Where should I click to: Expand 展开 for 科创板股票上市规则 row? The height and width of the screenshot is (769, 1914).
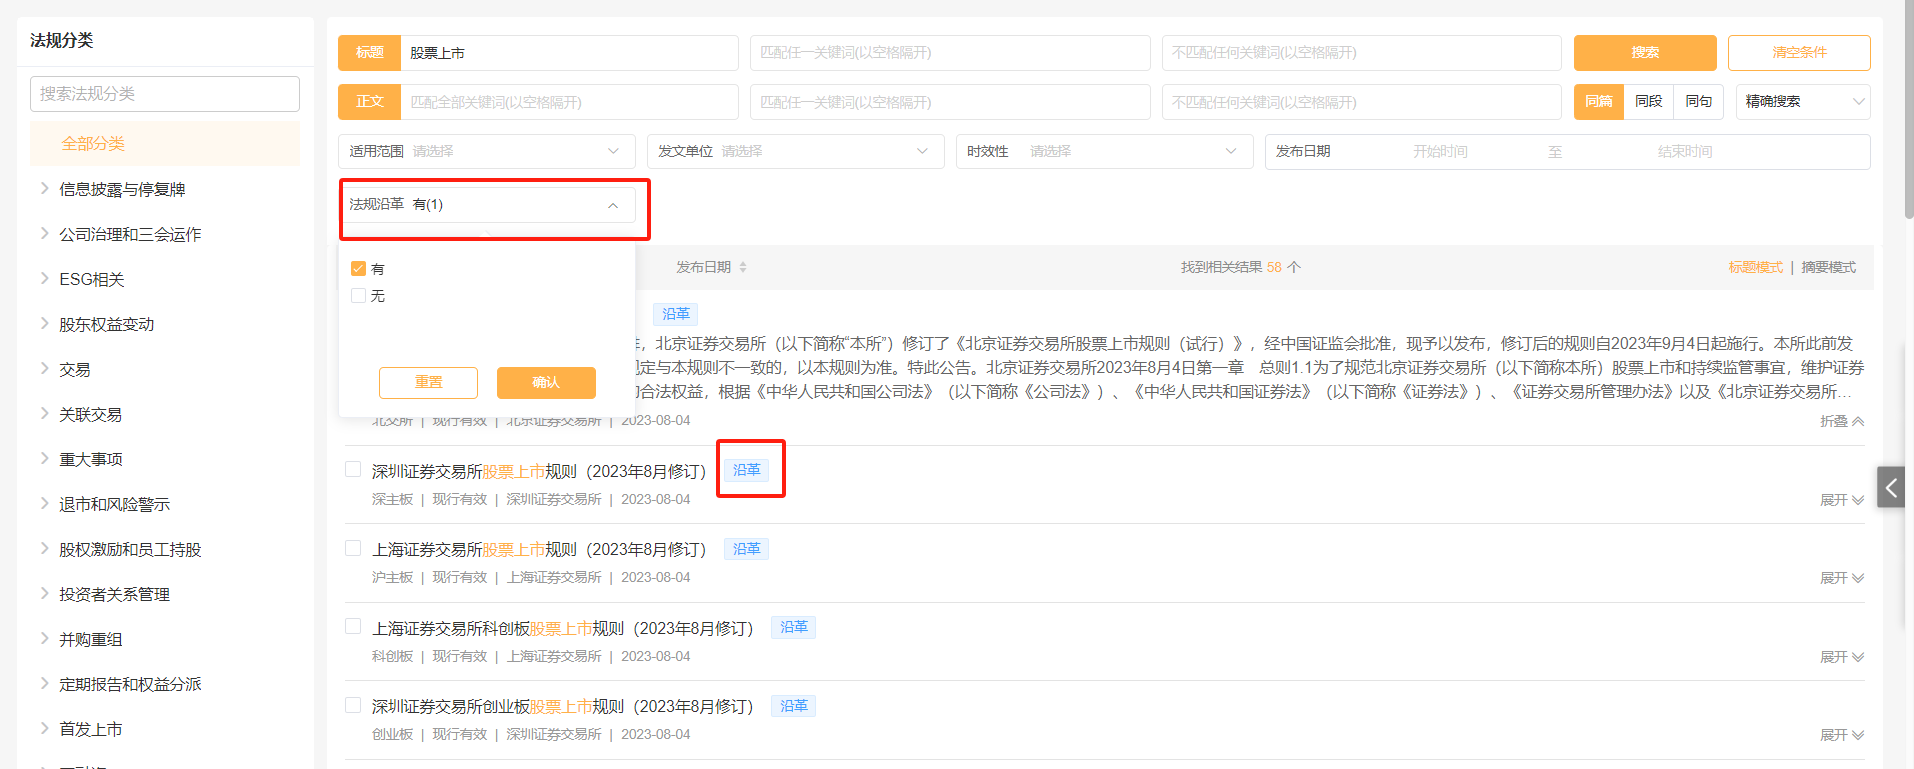[x=1841, y=657]
